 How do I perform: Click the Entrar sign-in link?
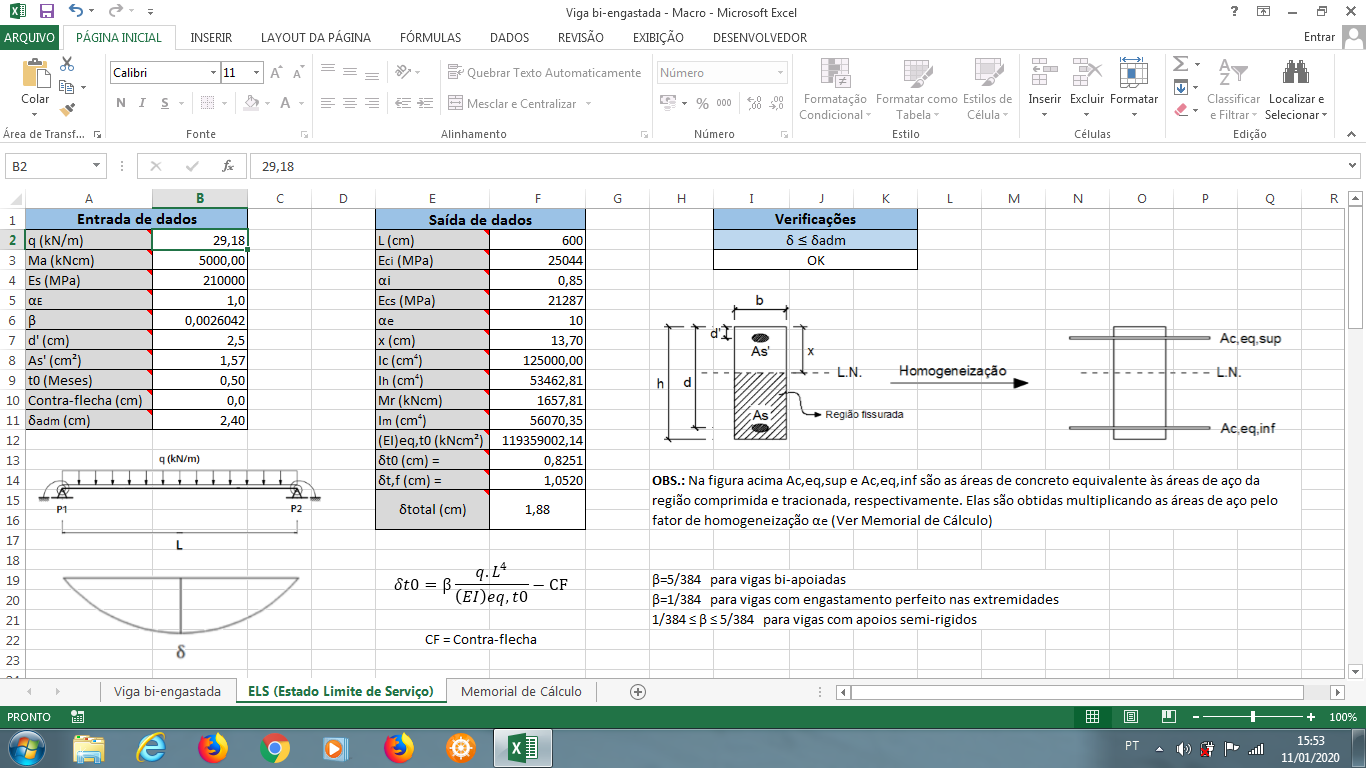1319,37
